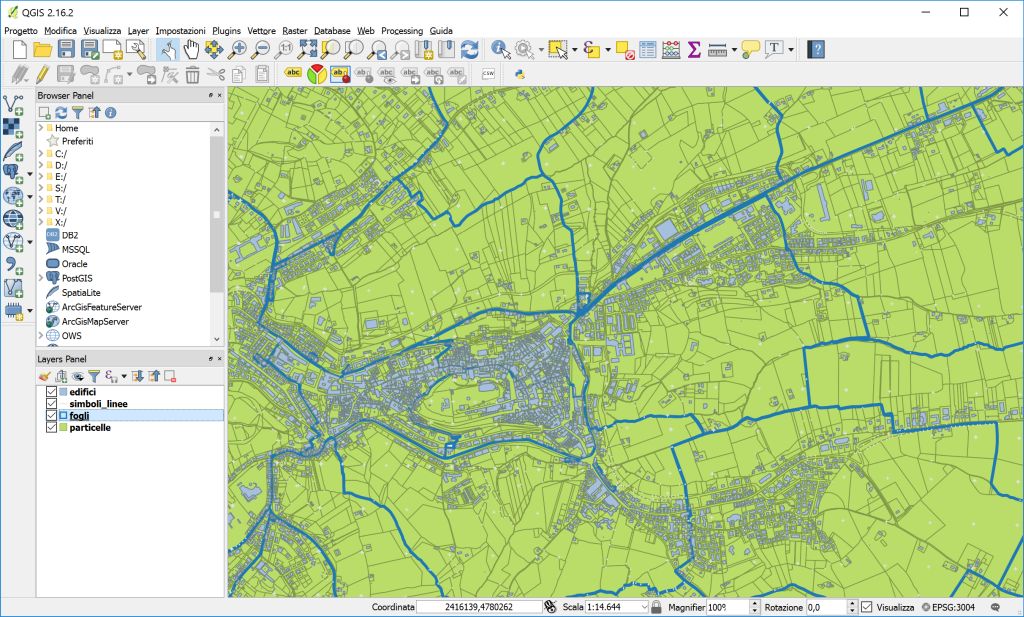Open the field calculator abacus icon
Viewport: 1024px width, 617px height.
point(671,50)
